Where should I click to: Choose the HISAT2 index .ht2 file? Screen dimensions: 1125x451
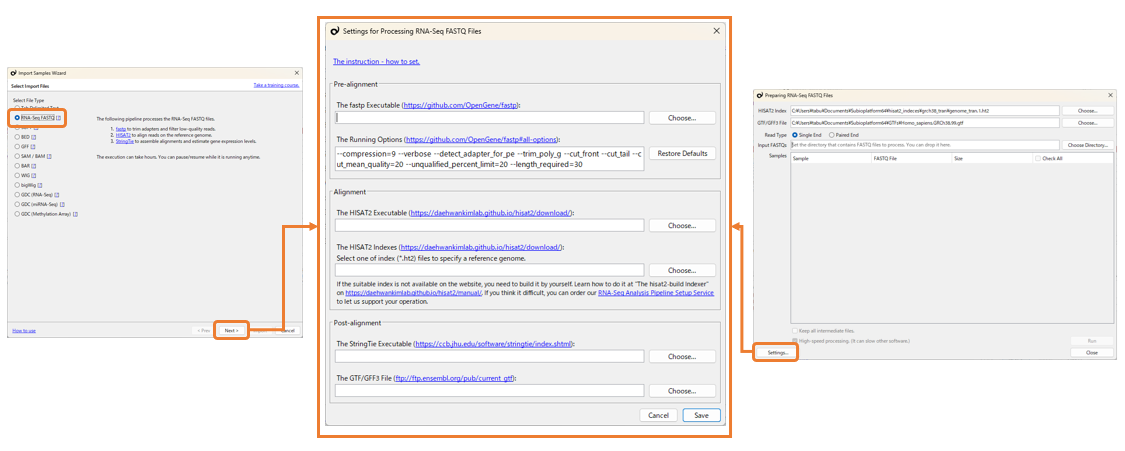[682, 270]
